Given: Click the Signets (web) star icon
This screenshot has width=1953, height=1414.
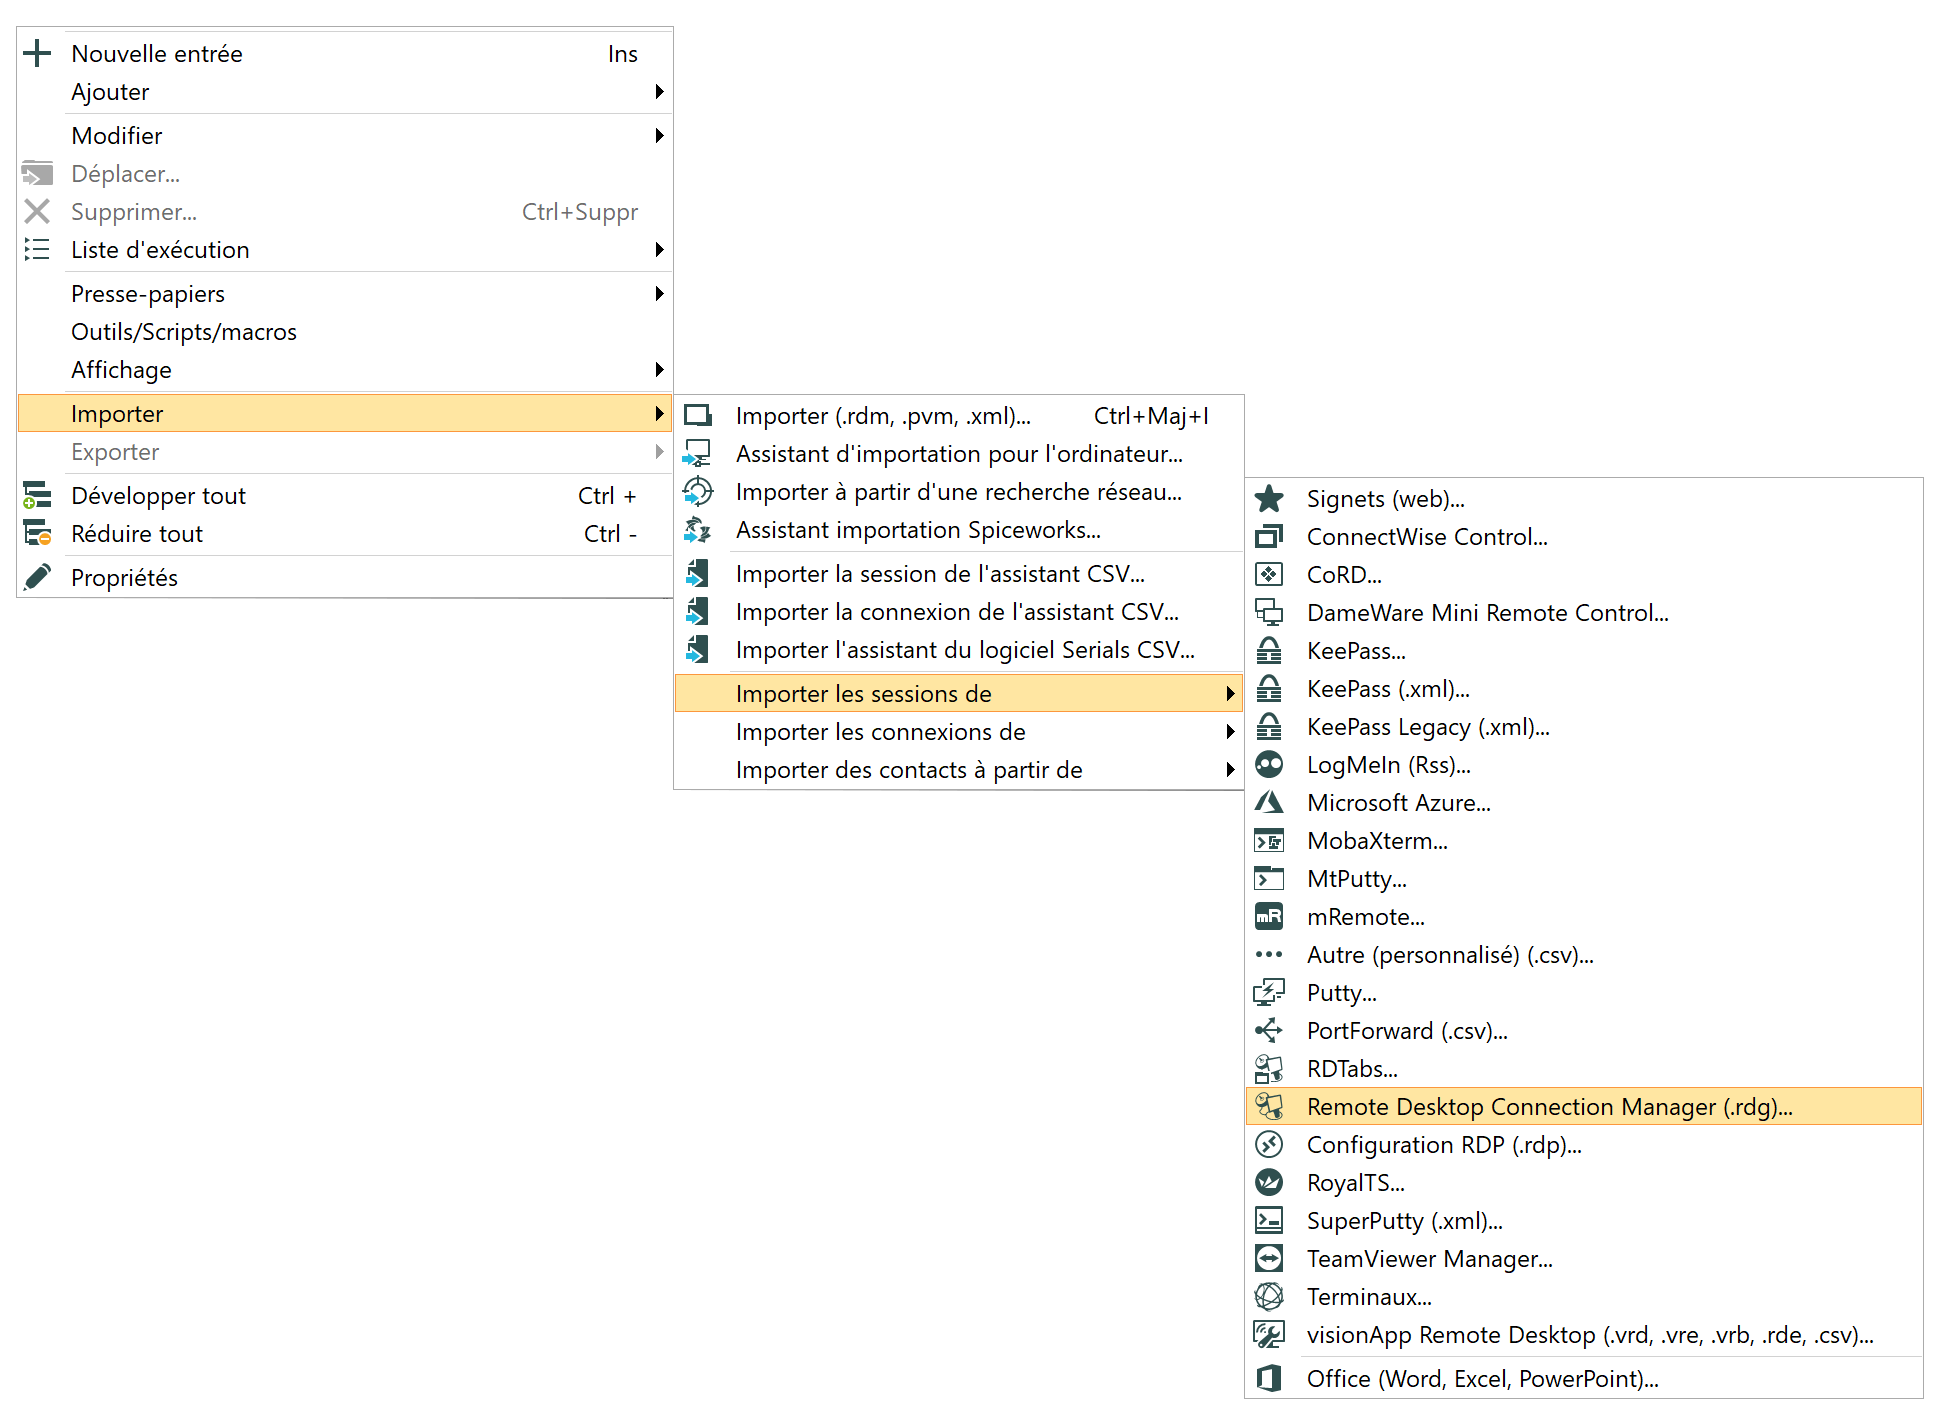Looking at the screenshot, I should click(x=1268, y=499).
